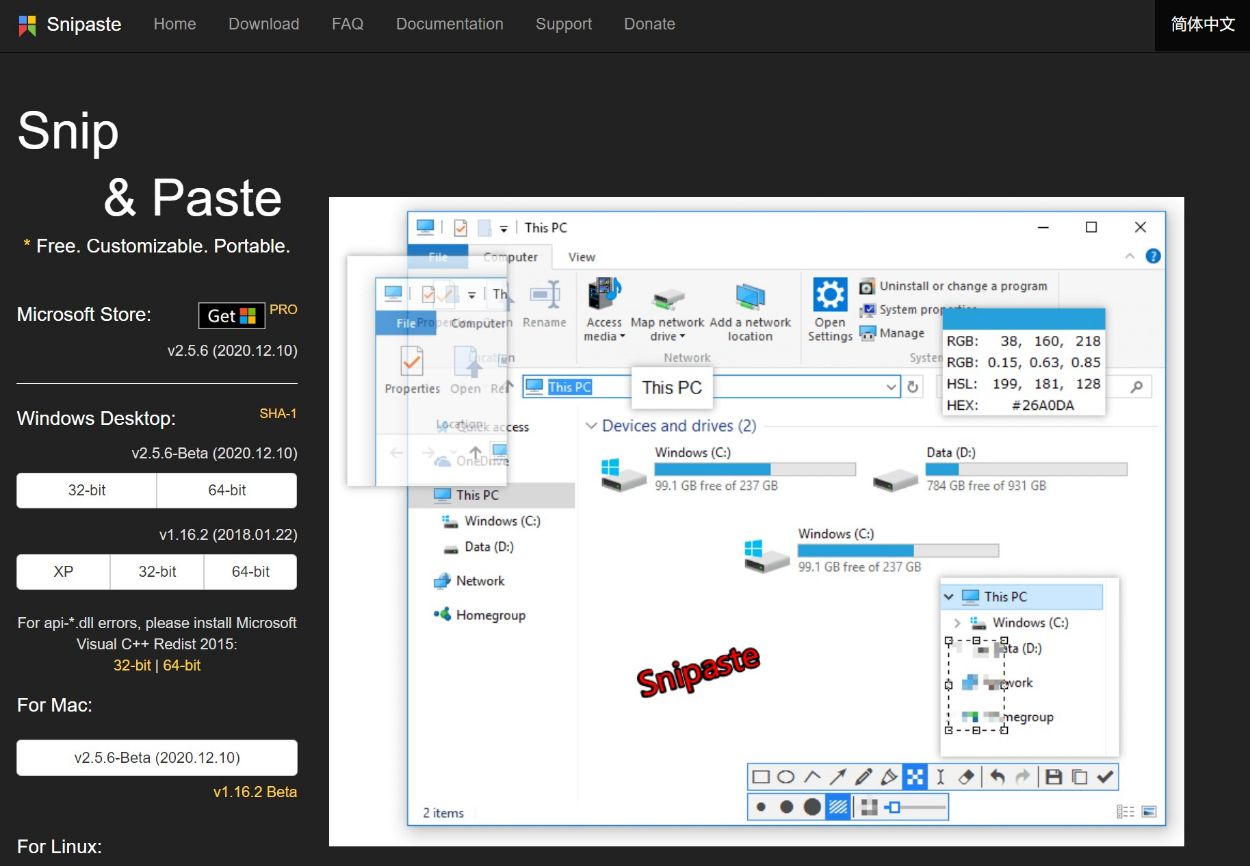Open the SHA-1 link
The height and width of the screenshot is (866, 1250).
pyautogui.click(x=279, y=413)
